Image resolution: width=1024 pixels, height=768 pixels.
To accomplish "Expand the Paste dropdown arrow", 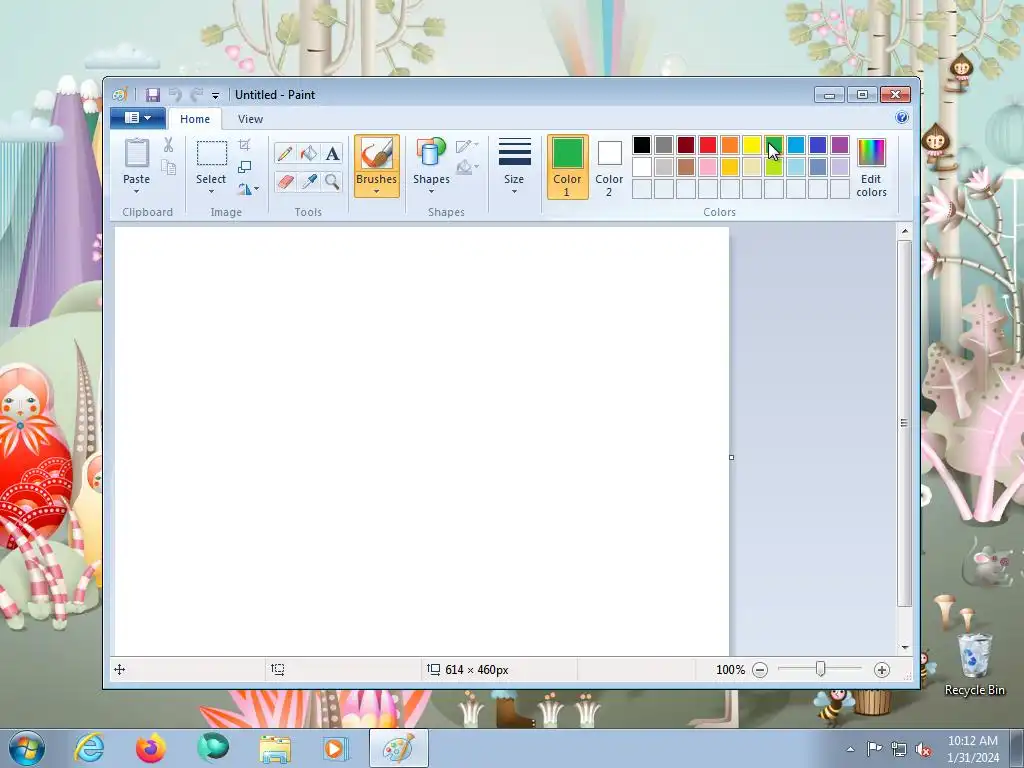I will (136, 191).
